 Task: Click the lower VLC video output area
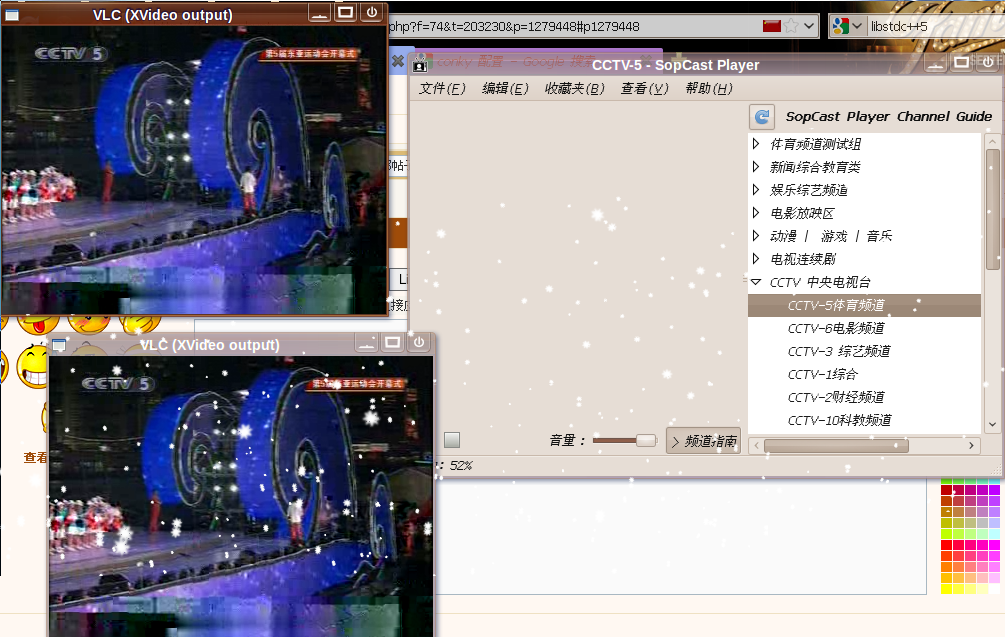point(241,497)
